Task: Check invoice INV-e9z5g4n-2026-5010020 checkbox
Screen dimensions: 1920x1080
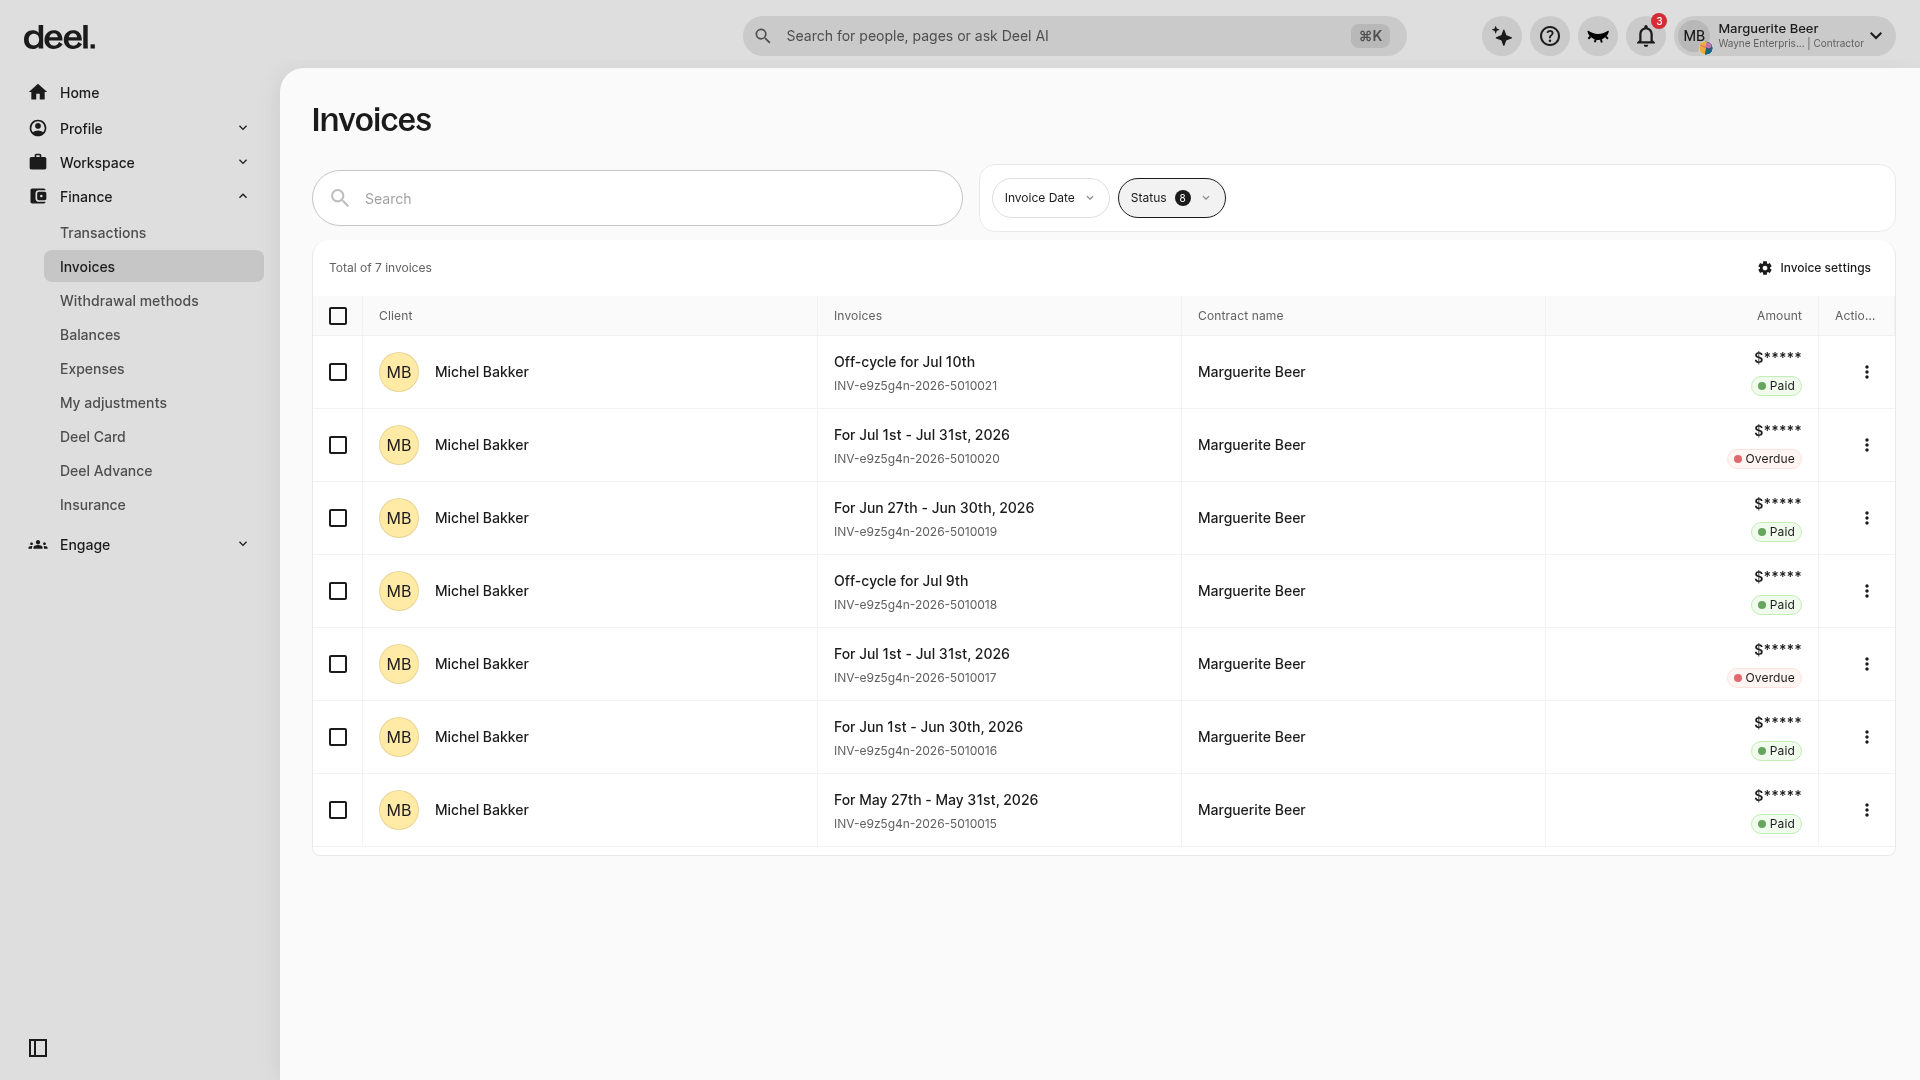Action: (x=338, y=445)
